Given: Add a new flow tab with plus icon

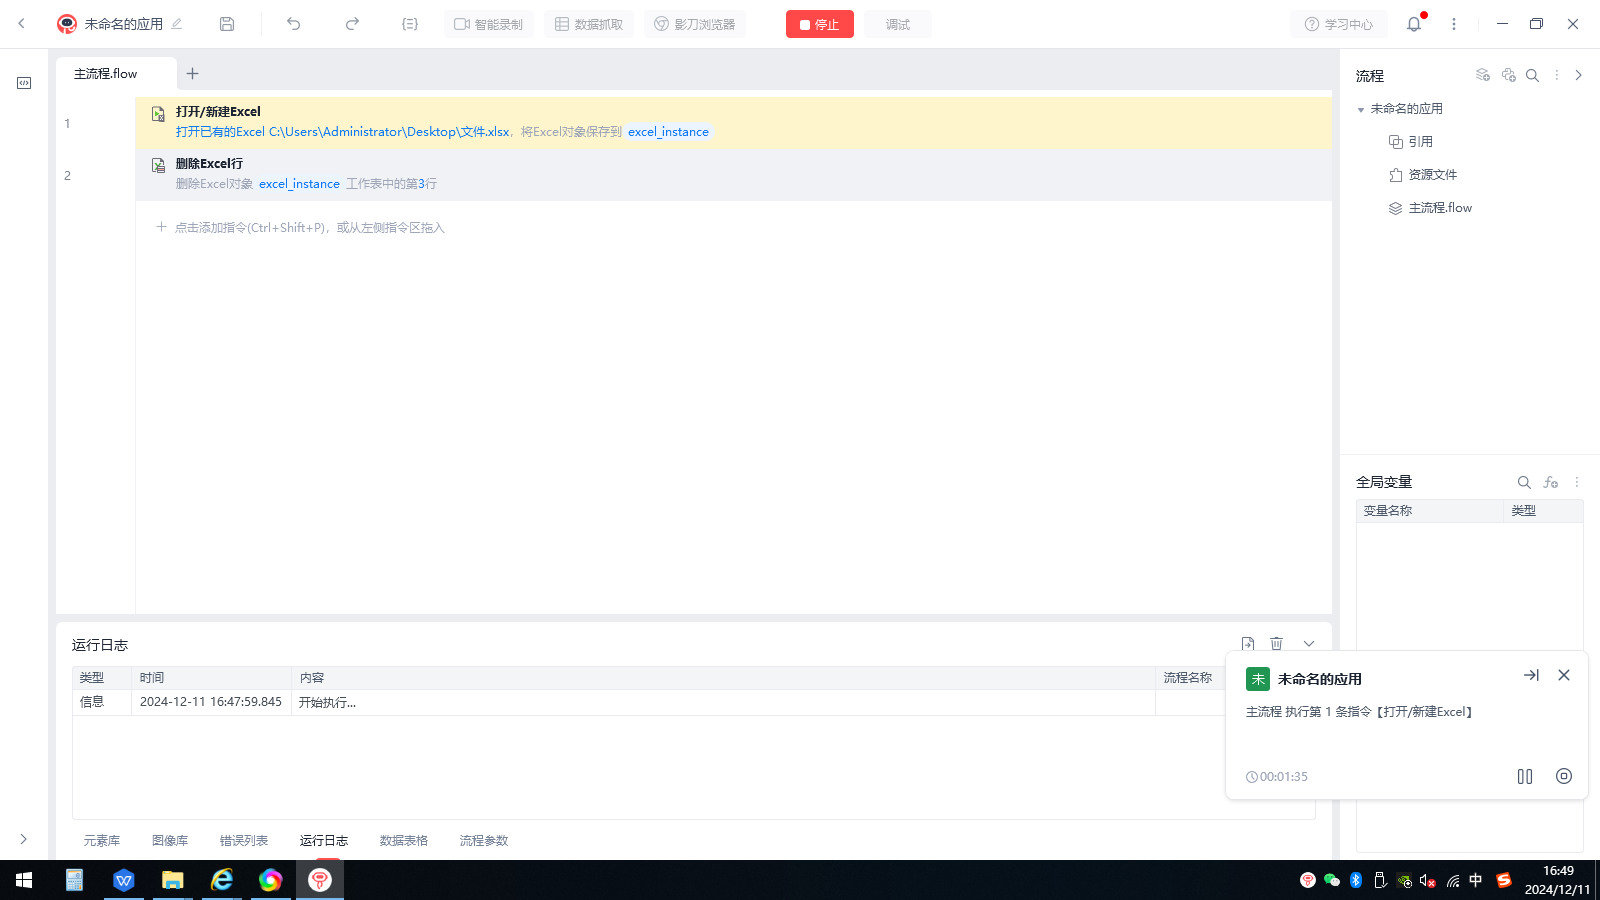Looking at the screenshot, I should coord(193,73).
